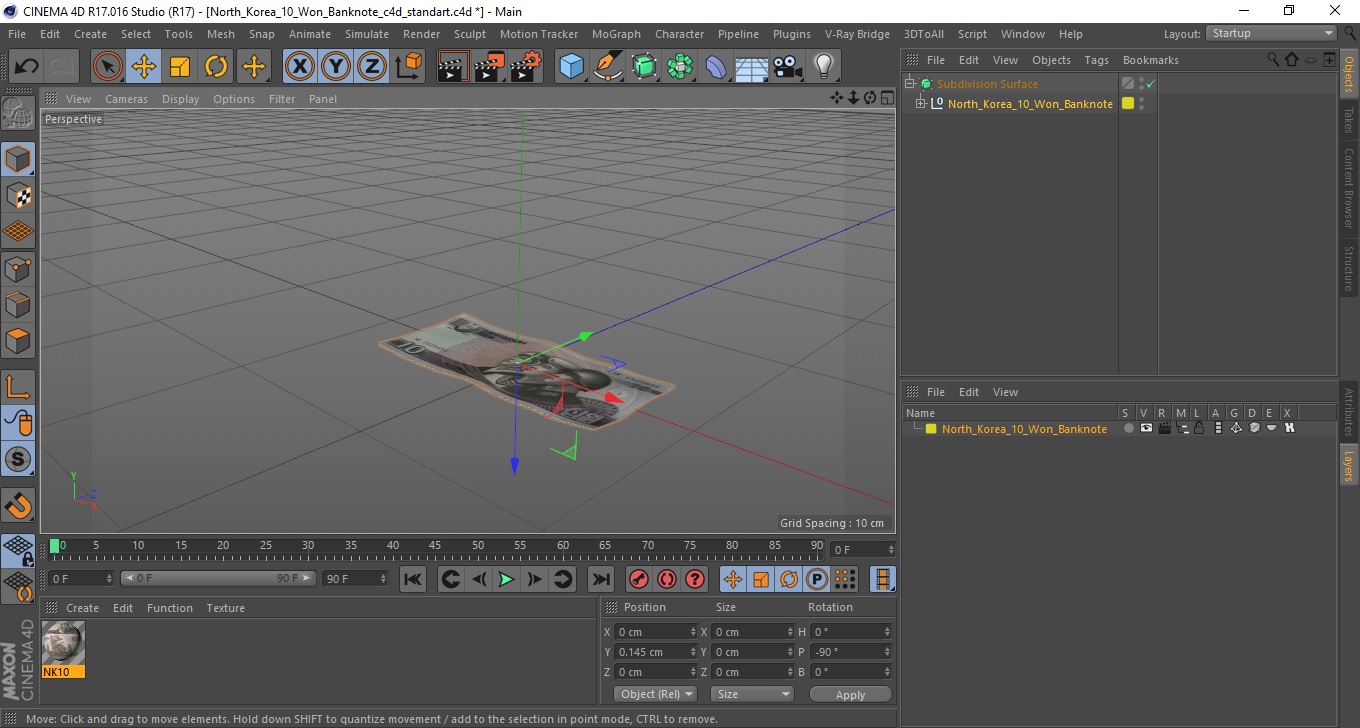Activate the Rotate tool
The image size is (1360, 728).
click(x=216, y=67)
